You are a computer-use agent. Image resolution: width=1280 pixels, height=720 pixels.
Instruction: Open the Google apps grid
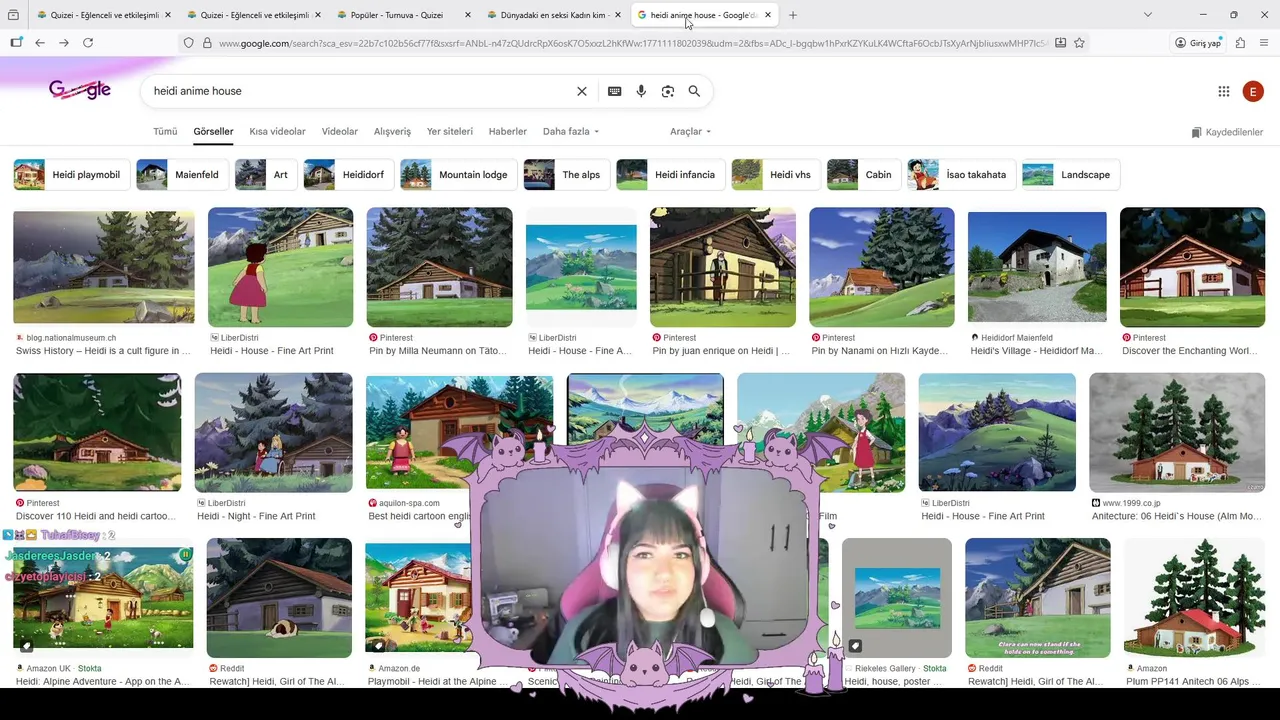(1224, 91)
